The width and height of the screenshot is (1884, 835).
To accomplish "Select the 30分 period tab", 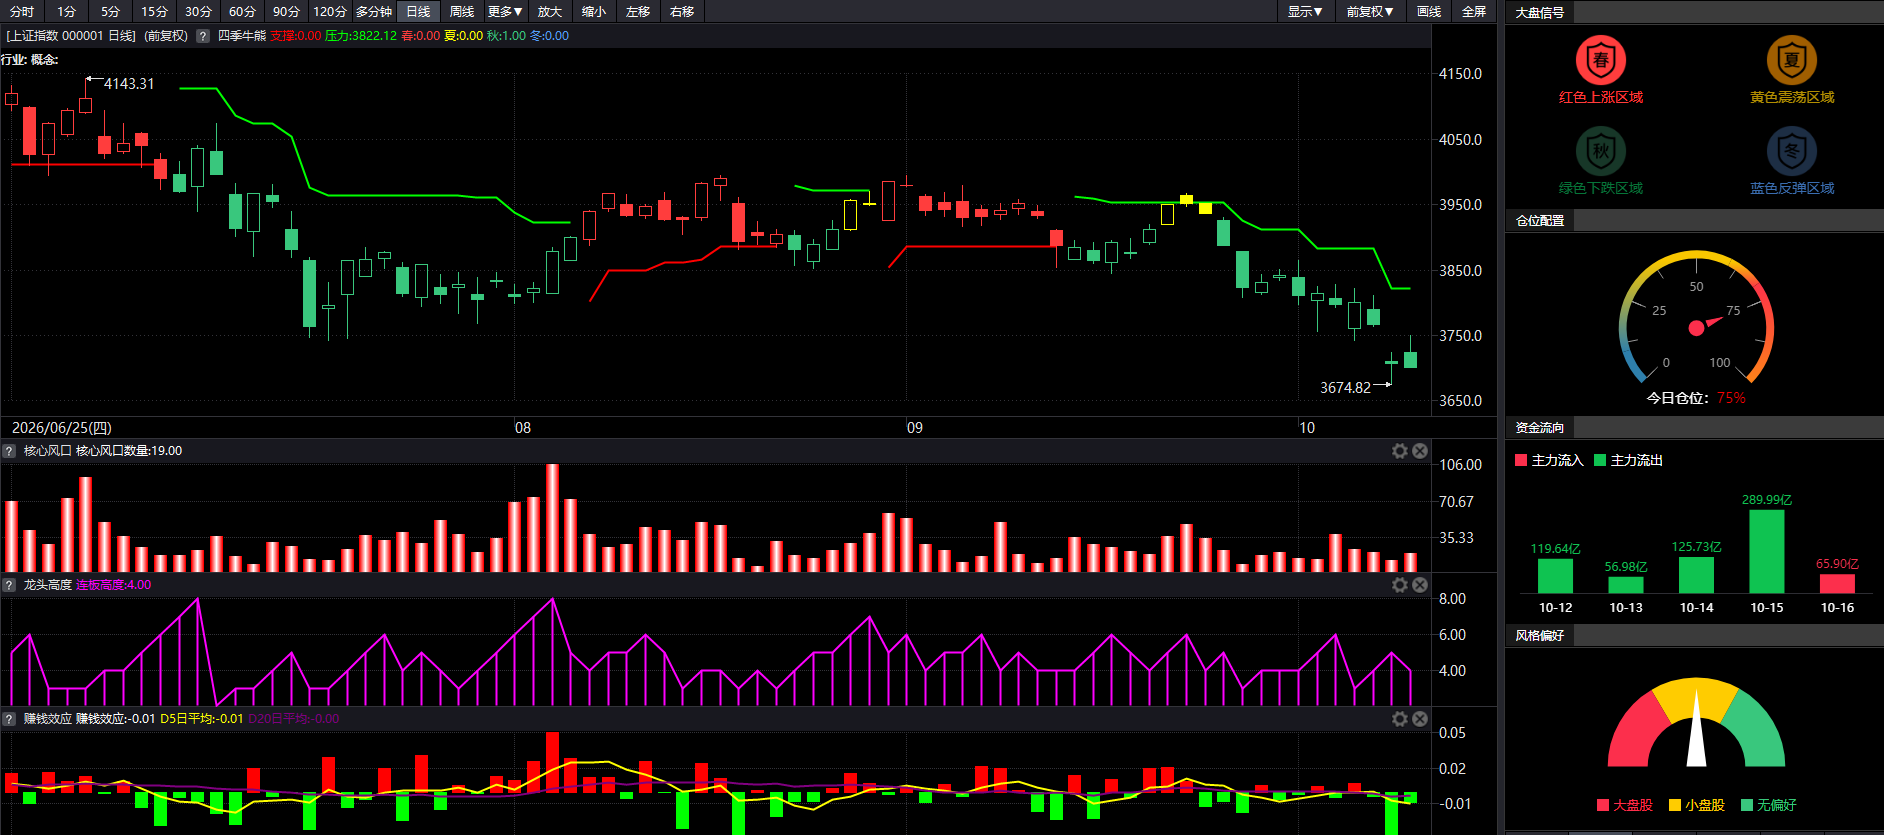I will click(198, 11).
